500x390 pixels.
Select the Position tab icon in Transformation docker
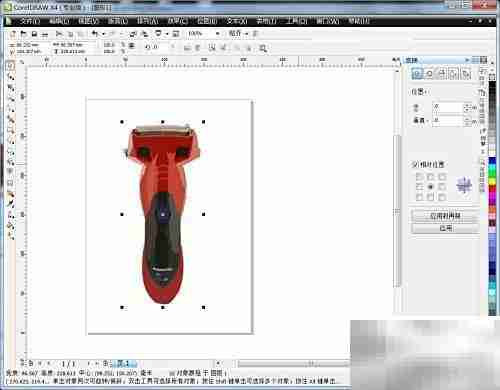[x=417, y=74]
